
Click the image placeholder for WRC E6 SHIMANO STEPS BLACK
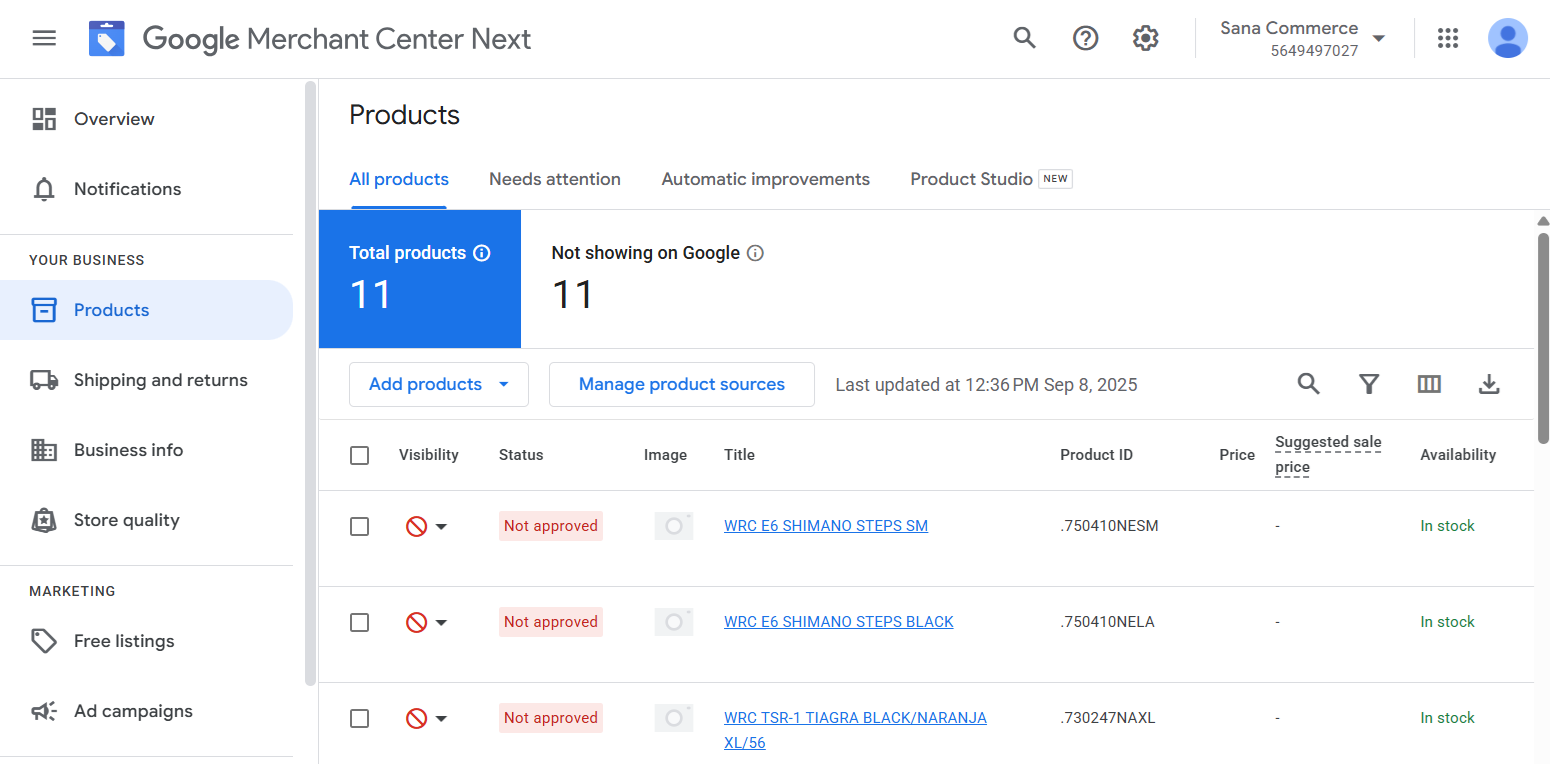point(674,622)
